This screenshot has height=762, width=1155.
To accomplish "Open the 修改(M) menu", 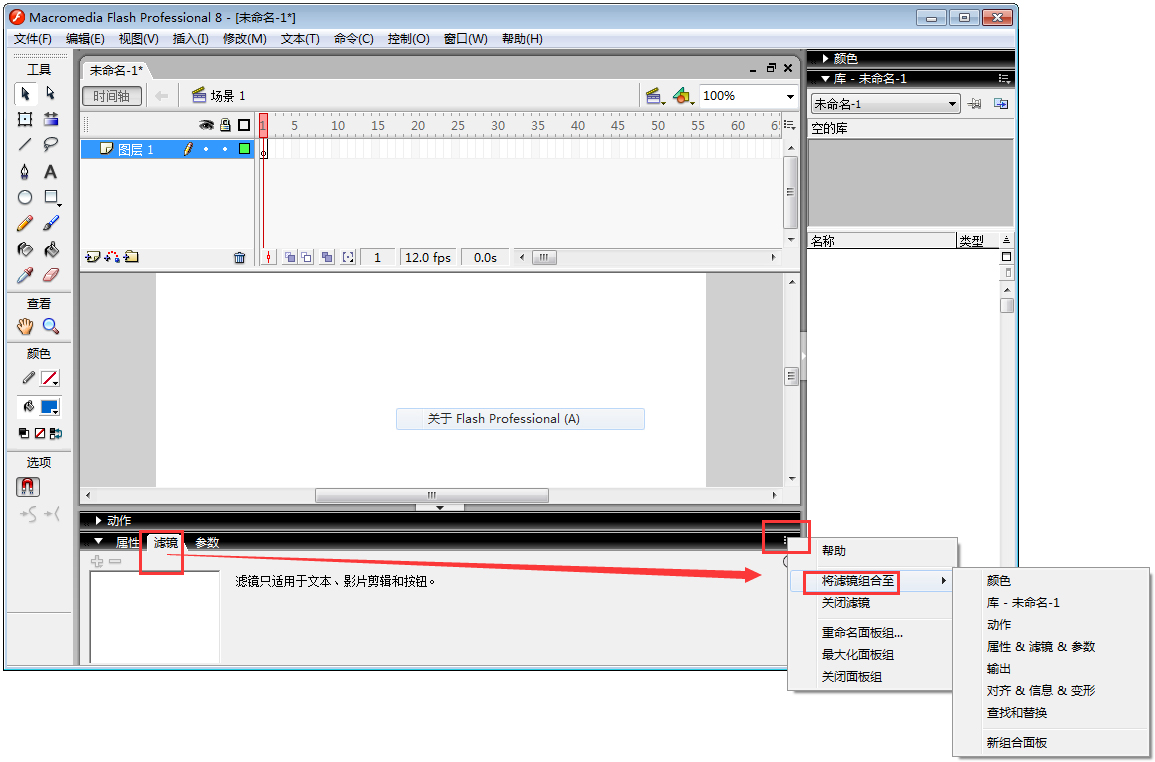I will tap(245, 38).
